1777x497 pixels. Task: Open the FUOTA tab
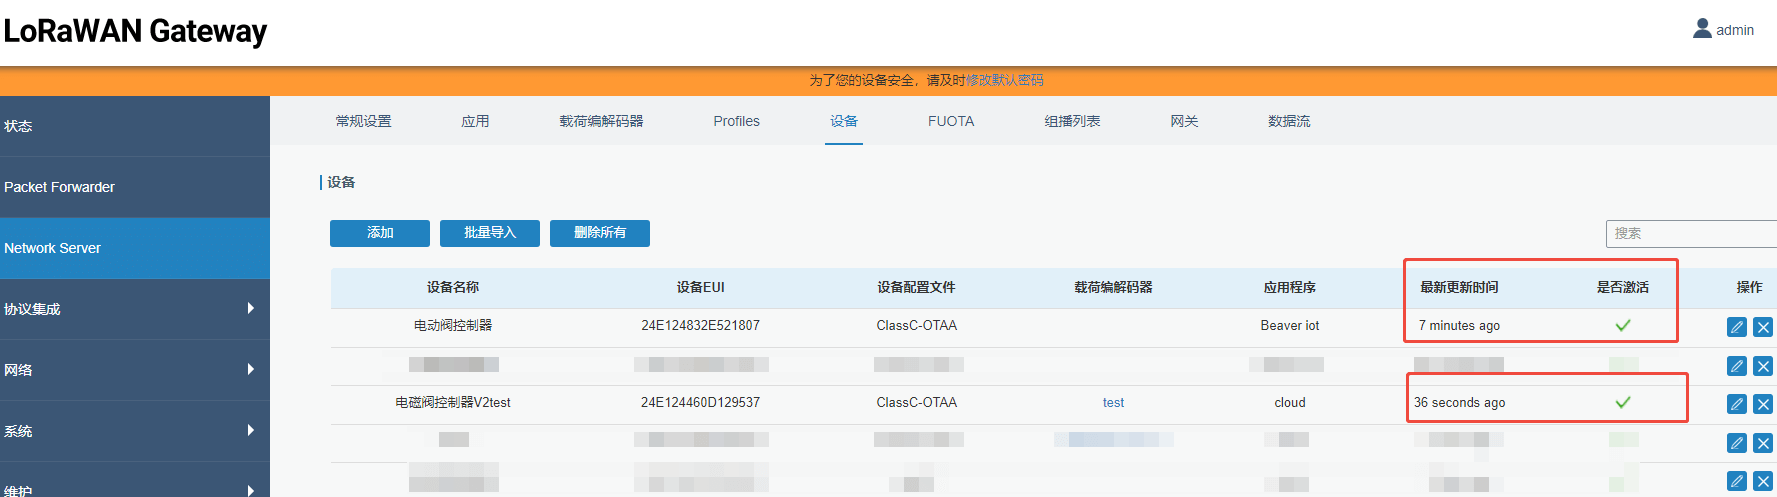click(950, 121)
